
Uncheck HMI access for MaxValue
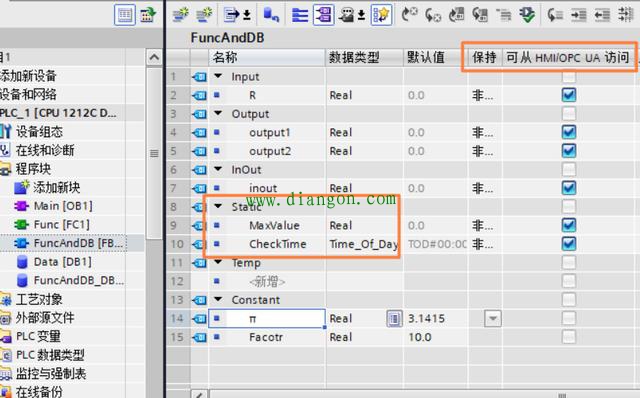coord(569,225)
